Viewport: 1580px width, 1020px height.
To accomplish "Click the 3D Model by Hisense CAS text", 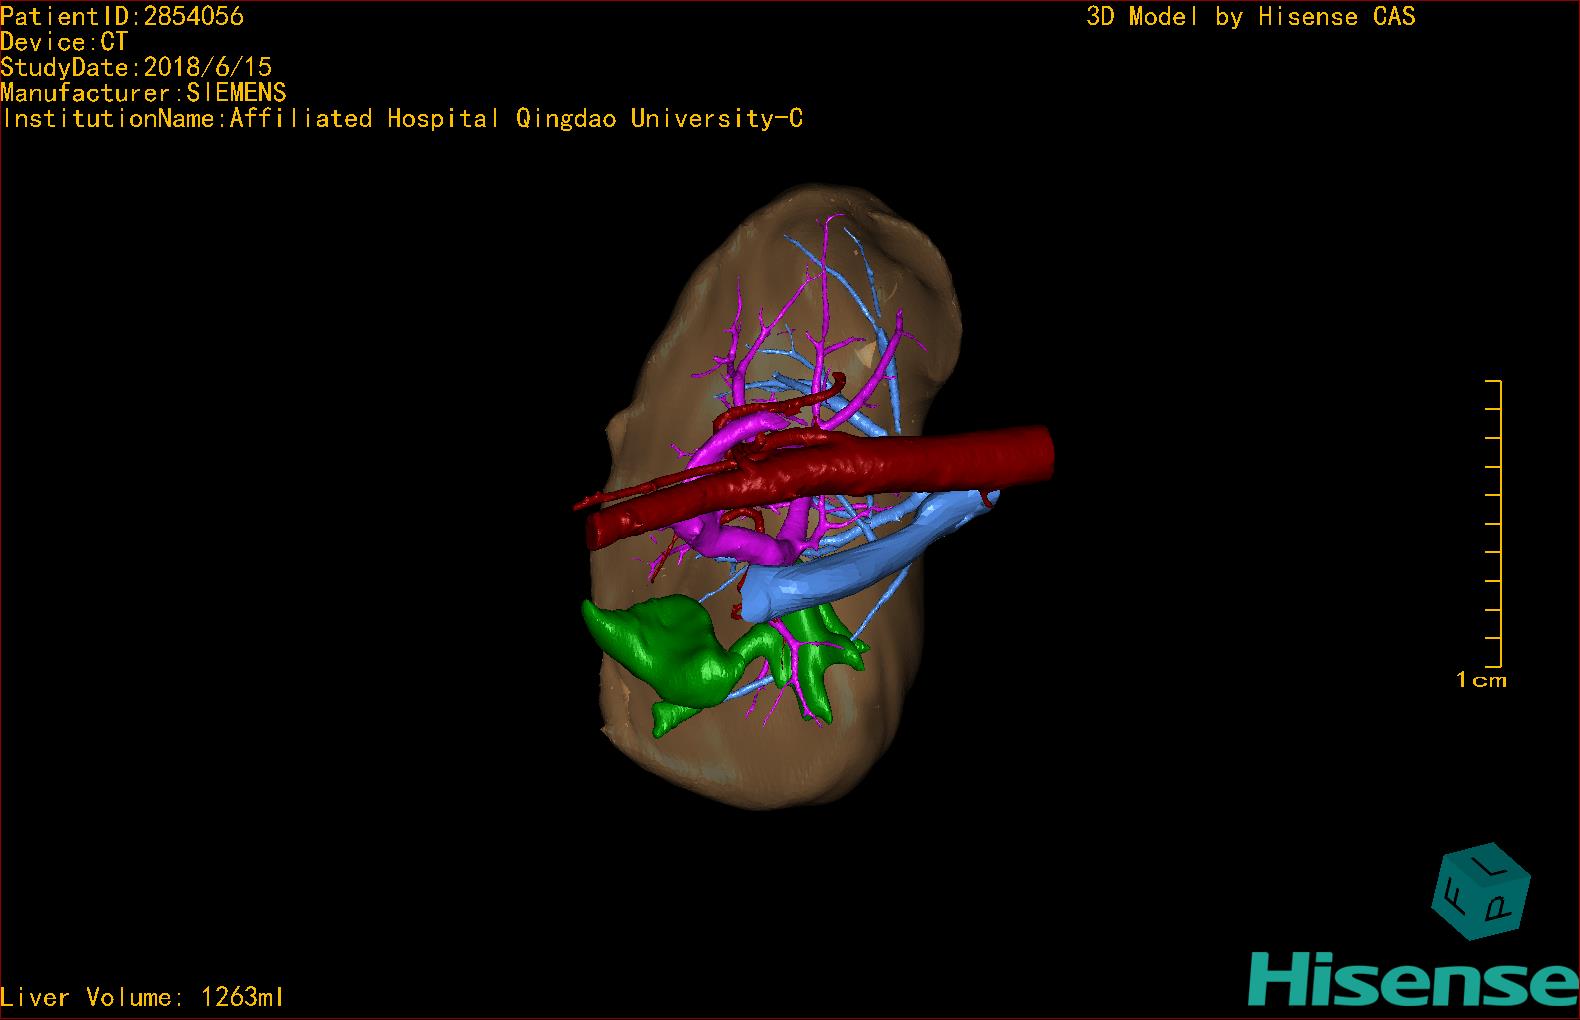I will 1251,16.
